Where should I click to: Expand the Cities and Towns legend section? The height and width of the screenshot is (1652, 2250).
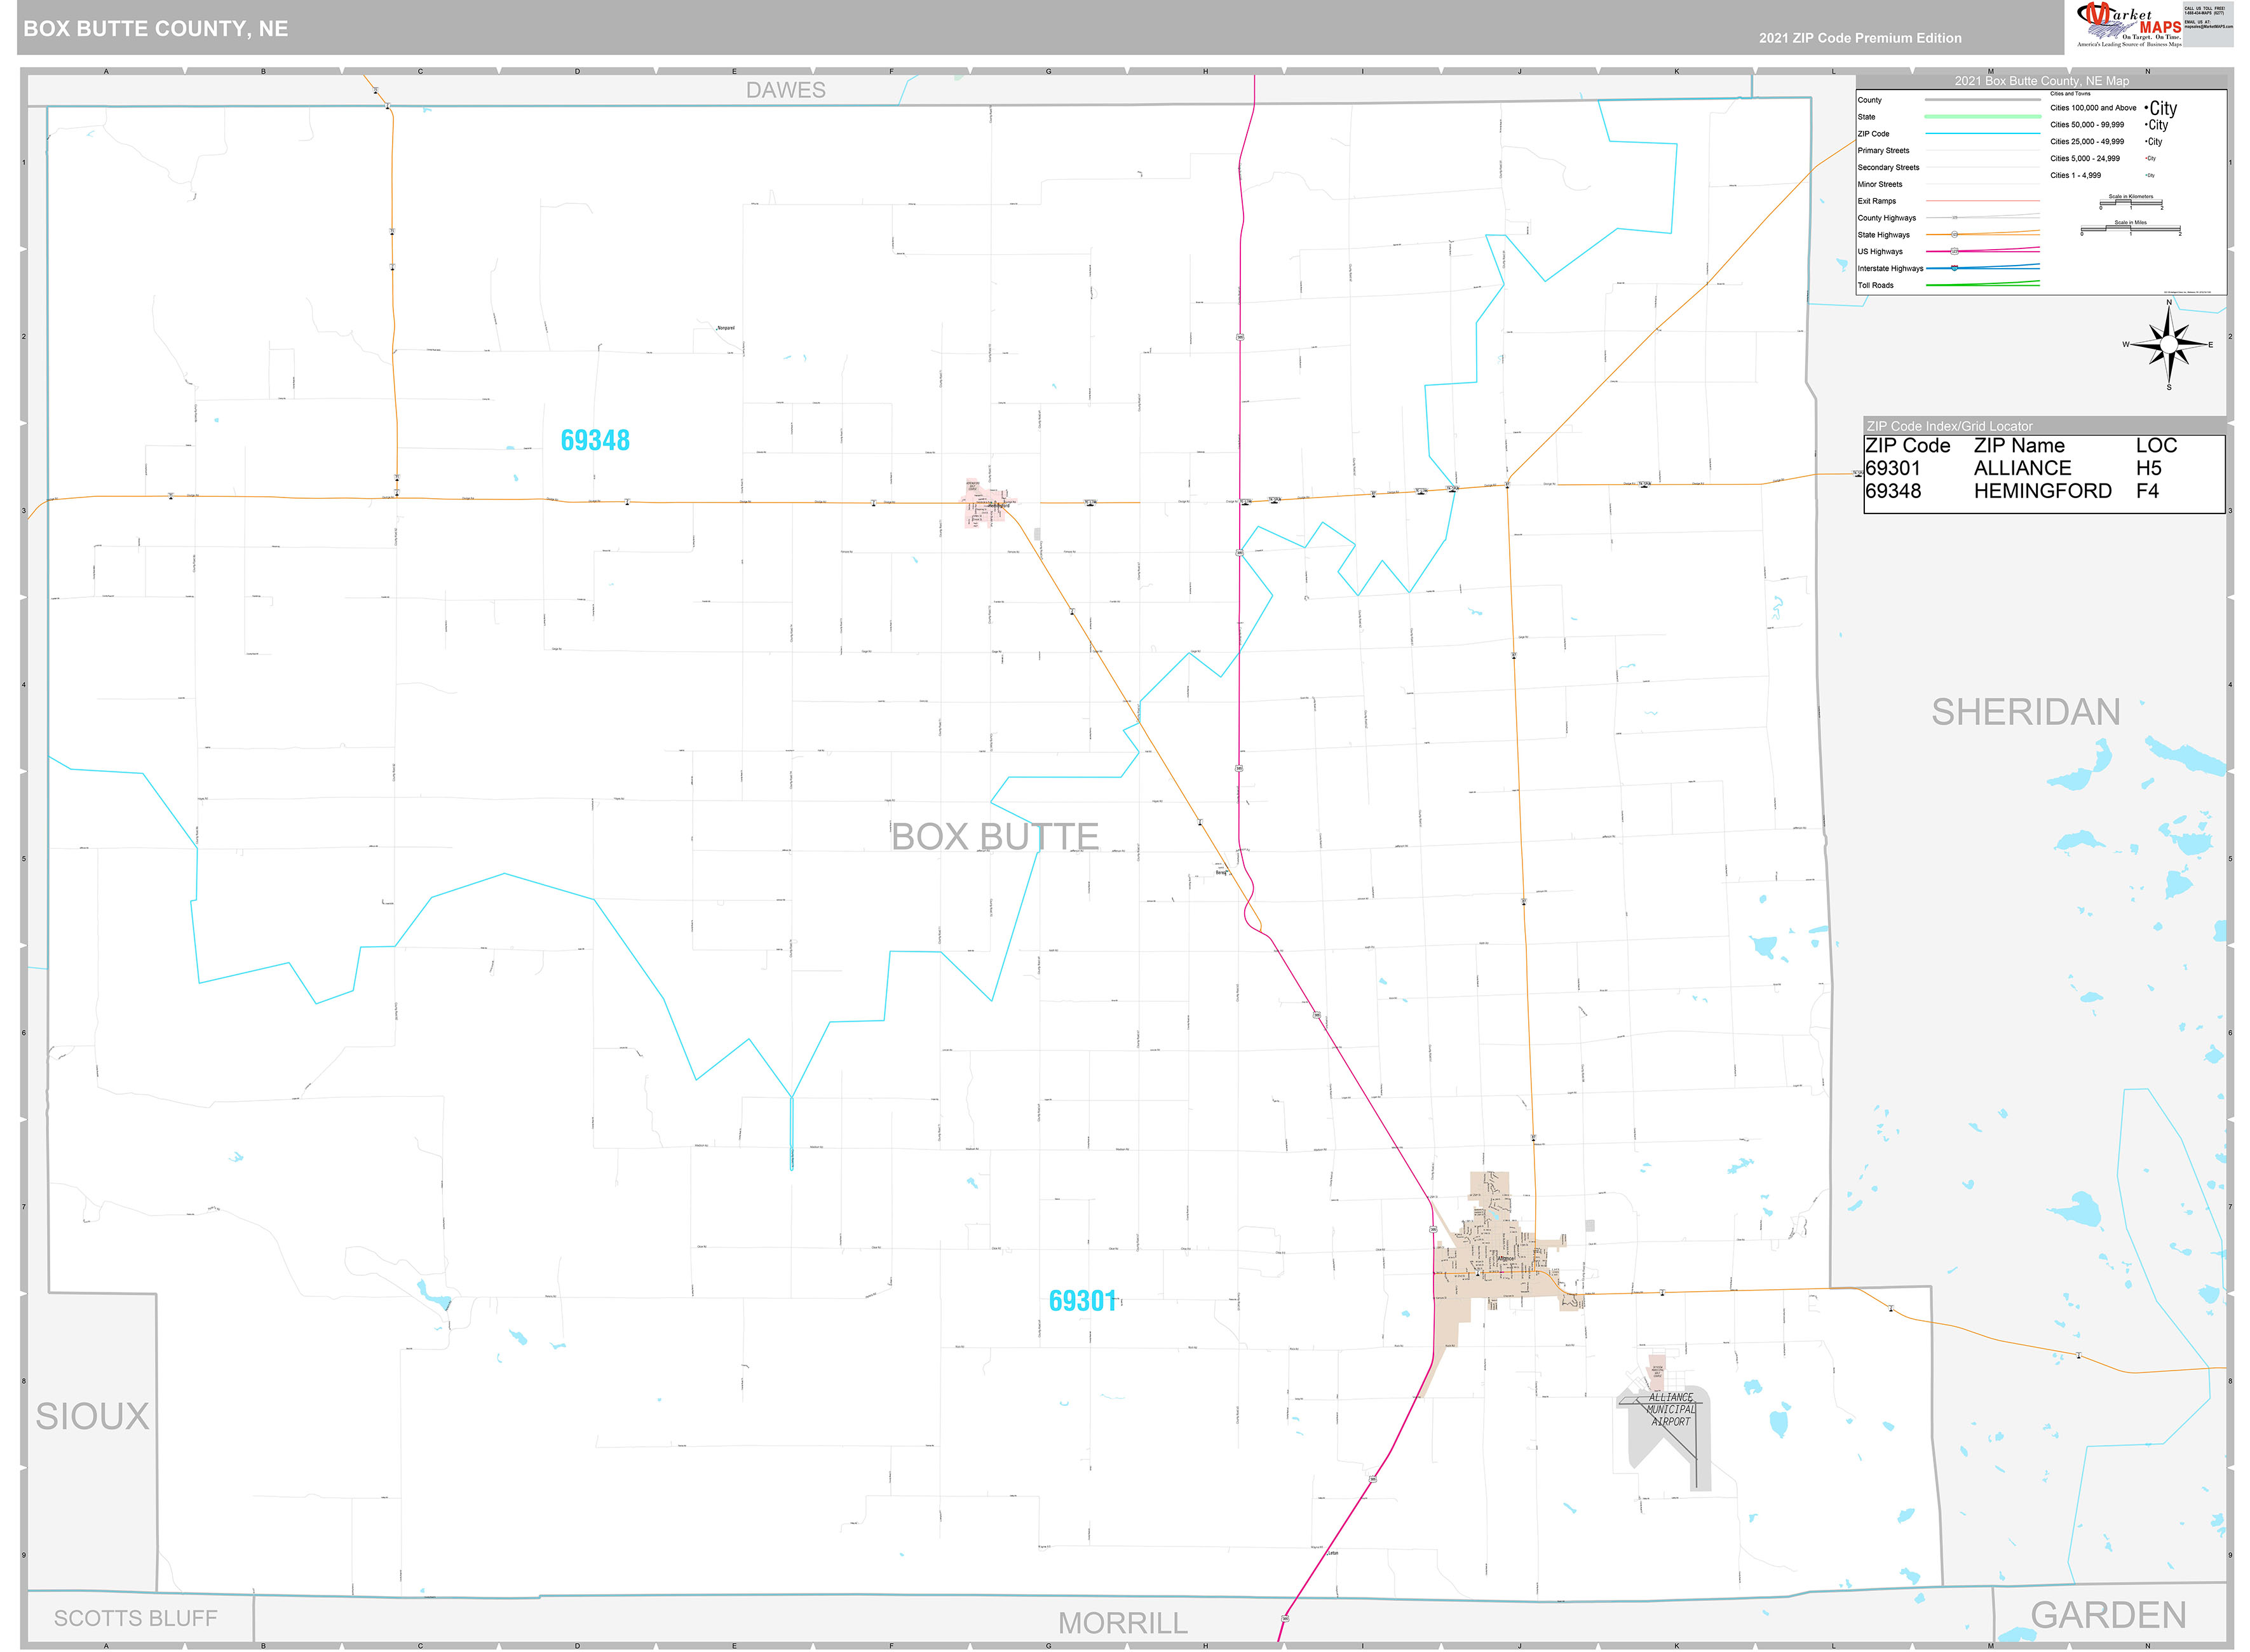(x=2070, y=93)
